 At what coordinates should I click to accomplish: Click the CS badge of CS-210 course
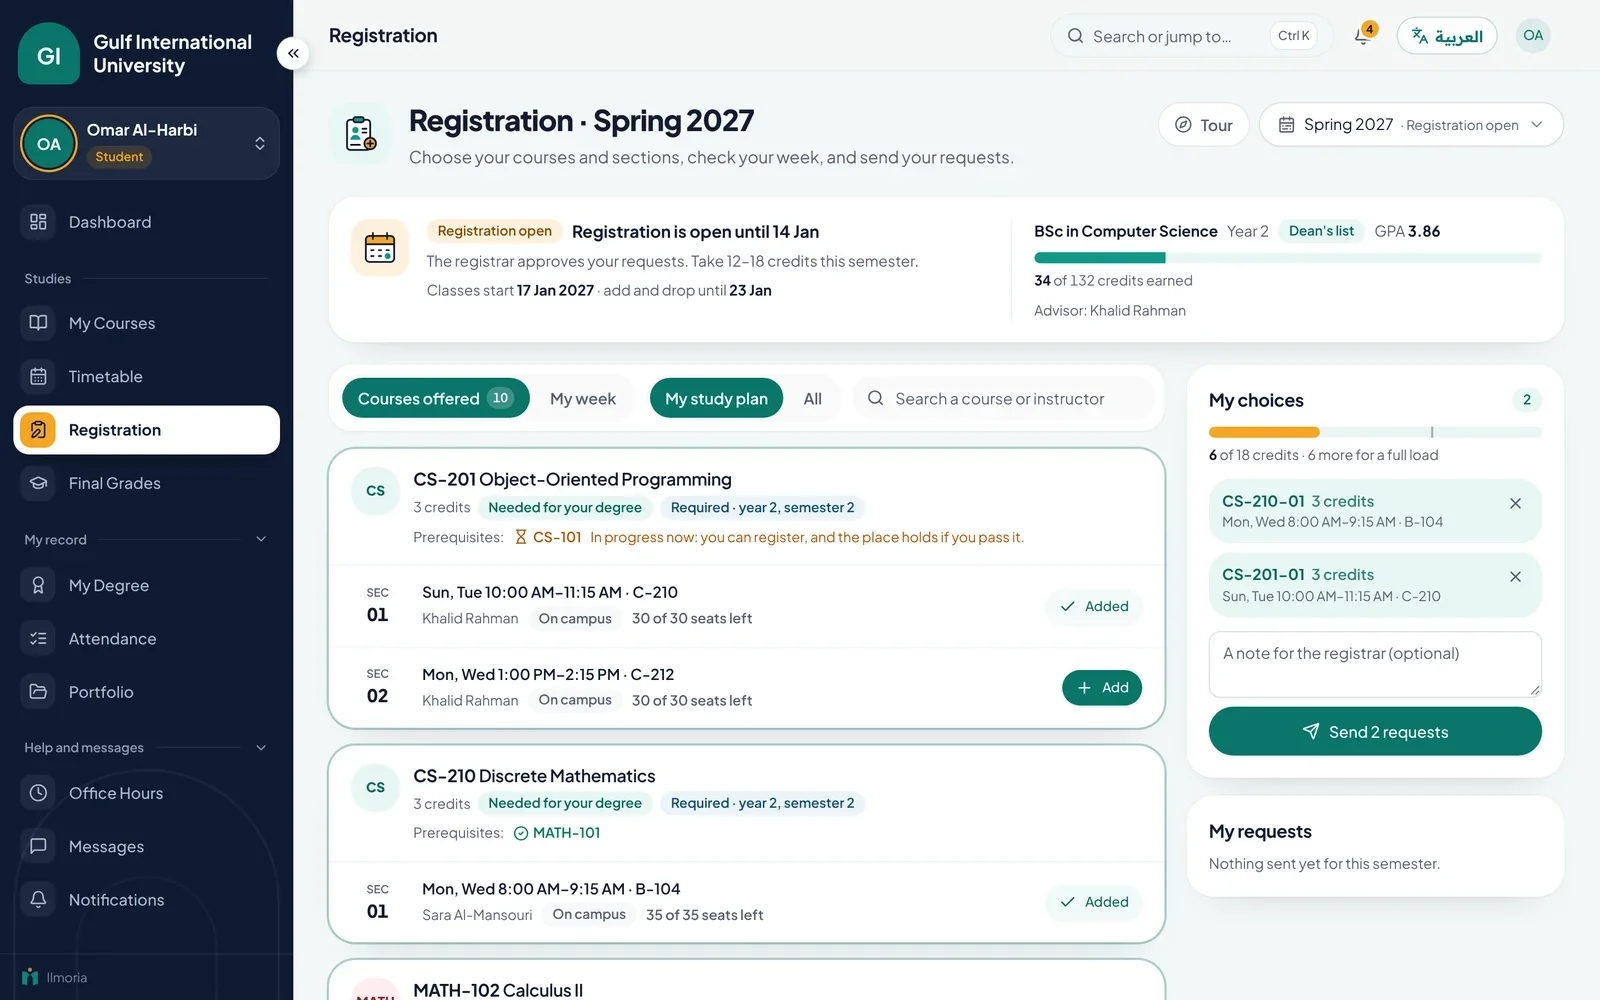376,787
